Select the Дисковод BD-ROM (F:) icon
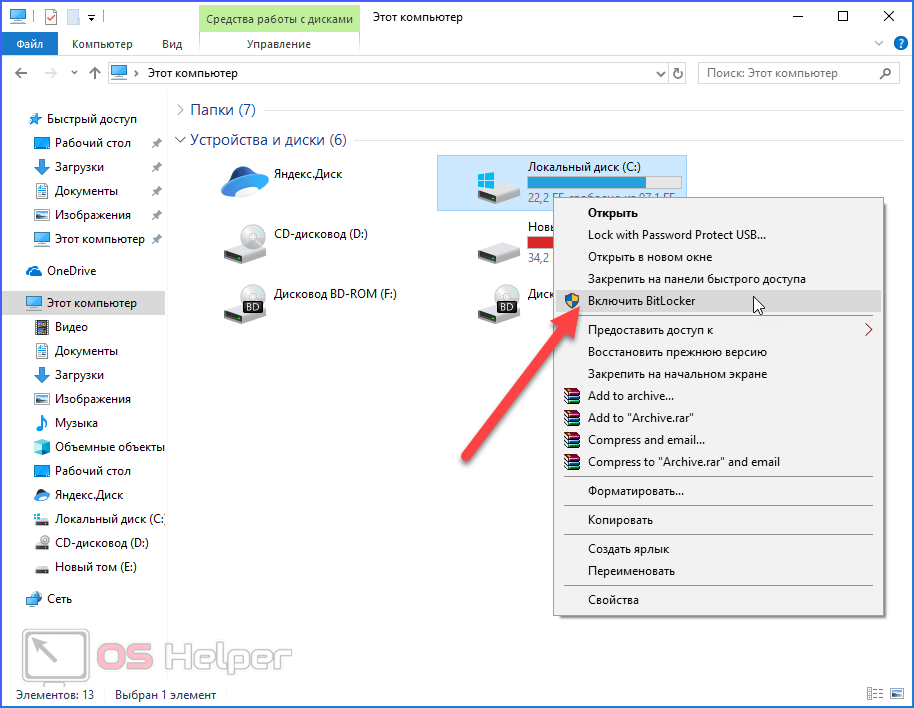The width and height of the screenshot is (914, 708). (x=245, y=301)
